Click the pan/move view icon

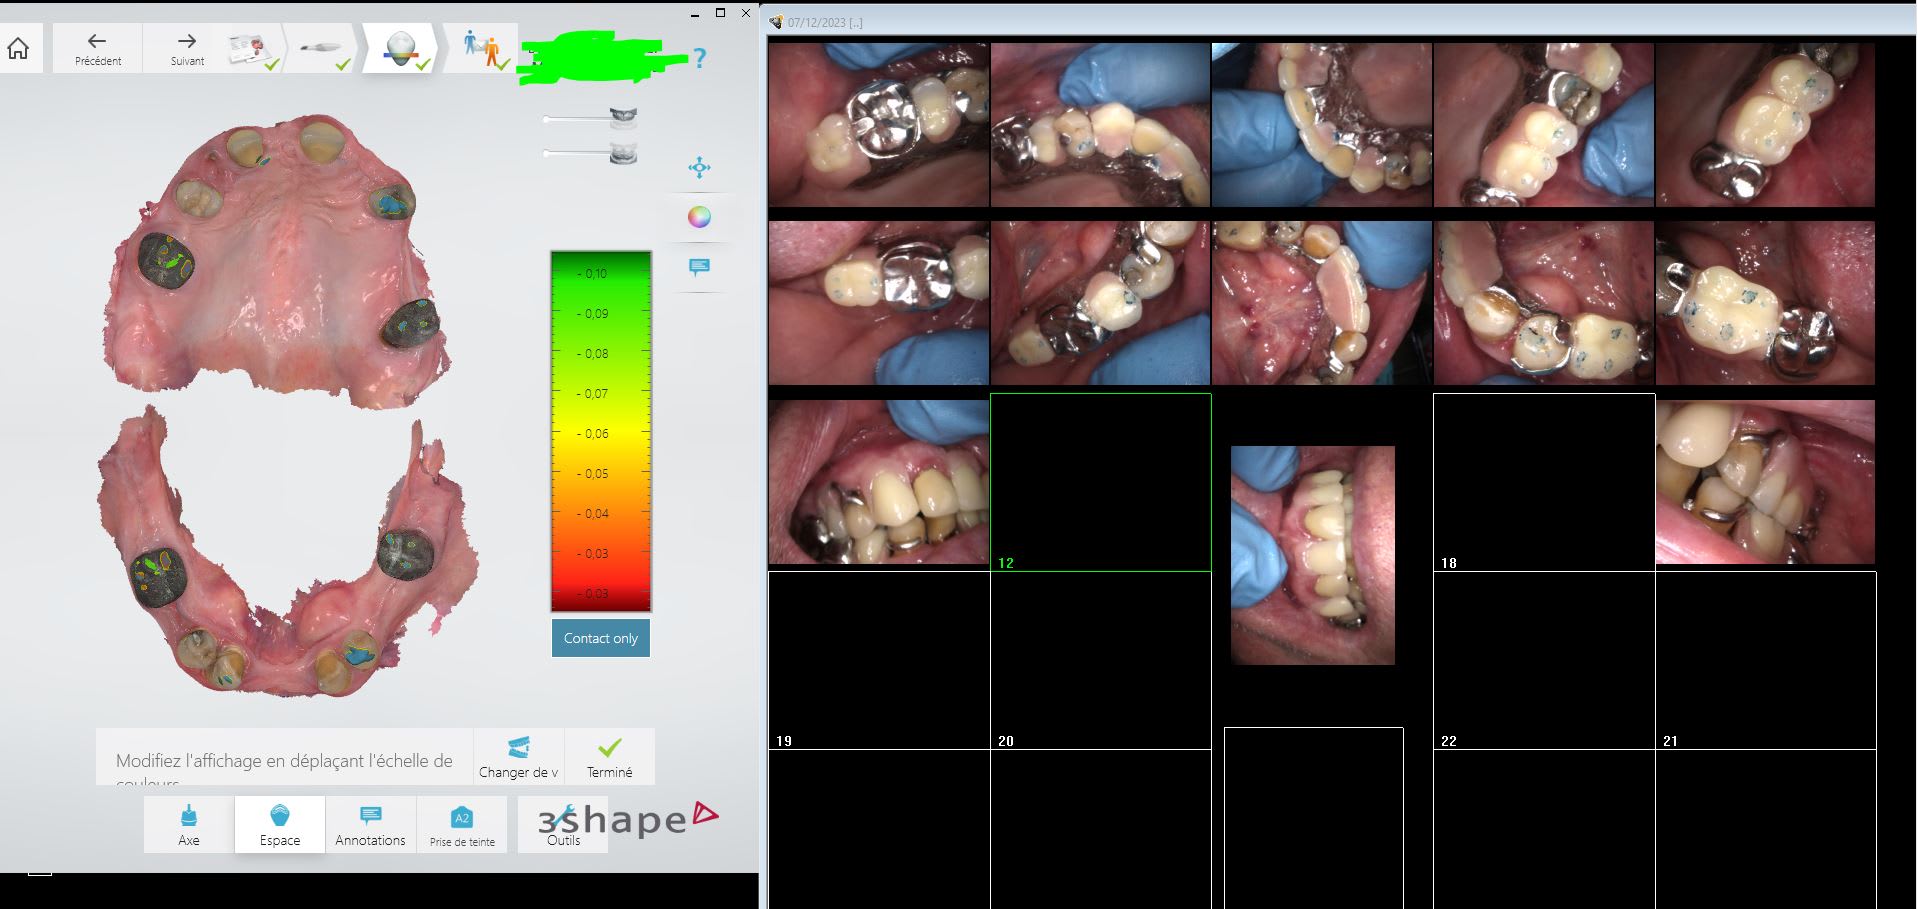coord(699,167)
